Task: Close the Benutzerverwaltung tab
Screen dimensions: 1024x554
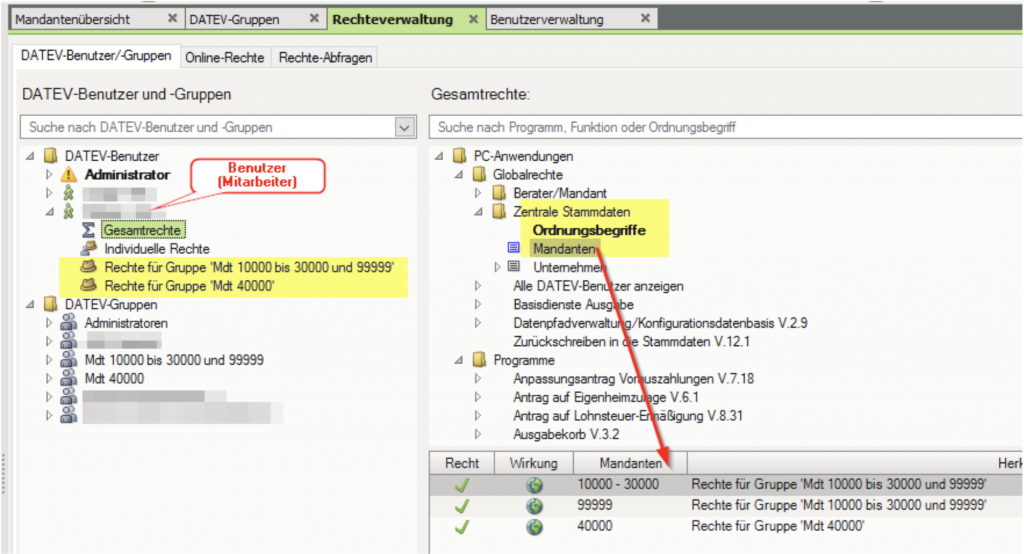Action: click(x=645, y=19)
